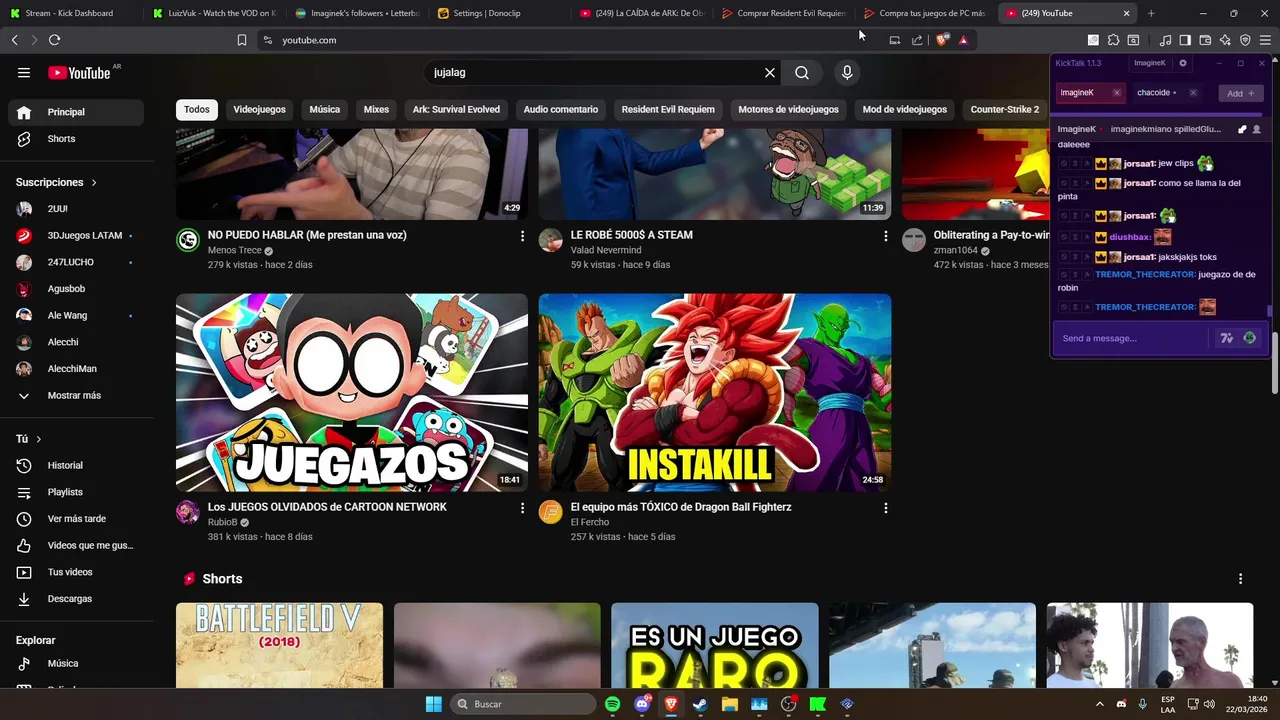This screenshot has height=720, width=1280.
Task: Play Dragon Ball Fighterz INSTAKILL thumbnail
Action: pyautogui.click(x=715, y=392)
